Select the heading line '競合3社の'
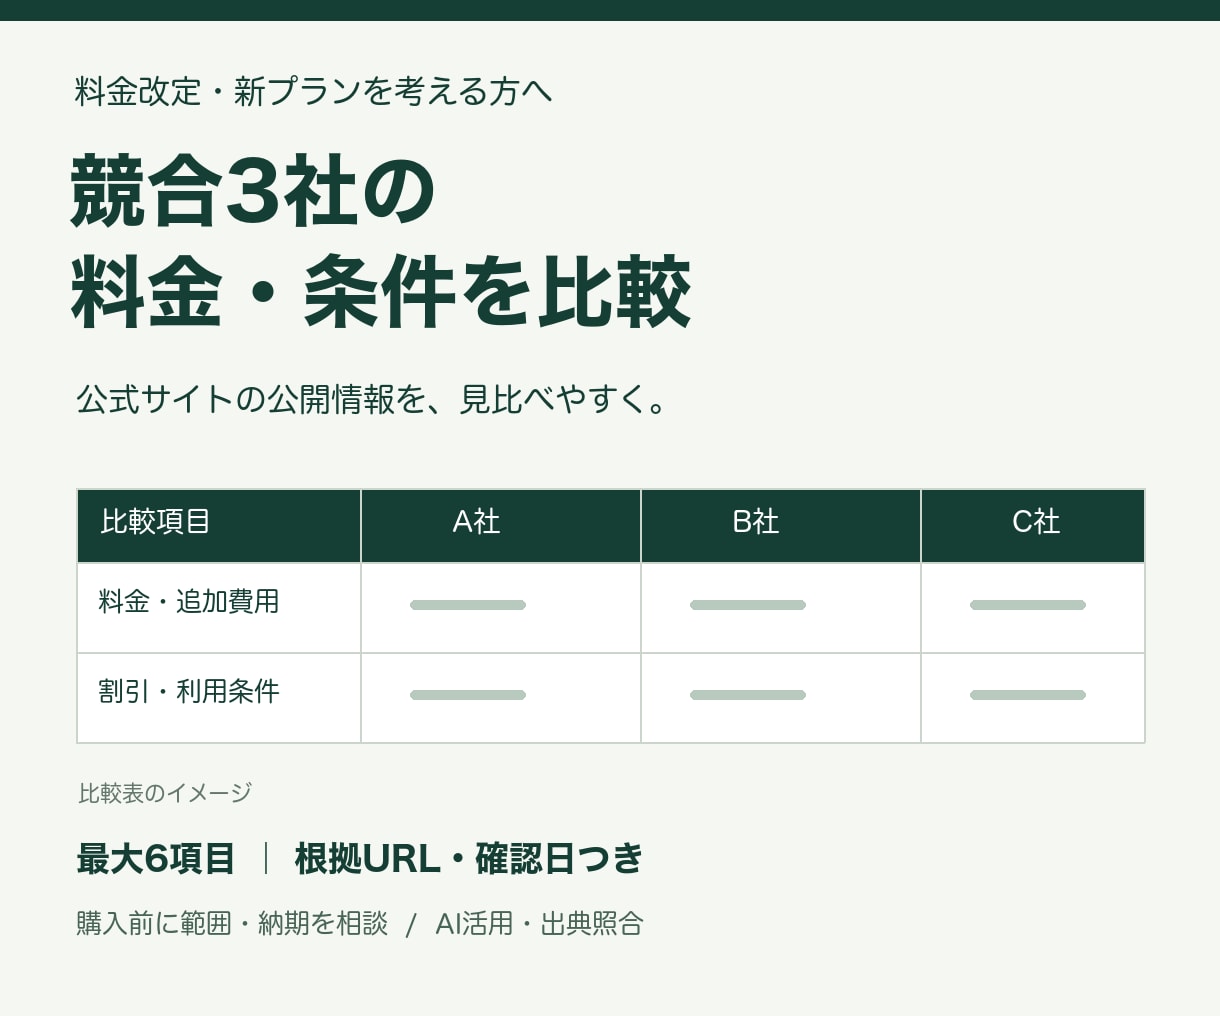 tap(253, 191)
